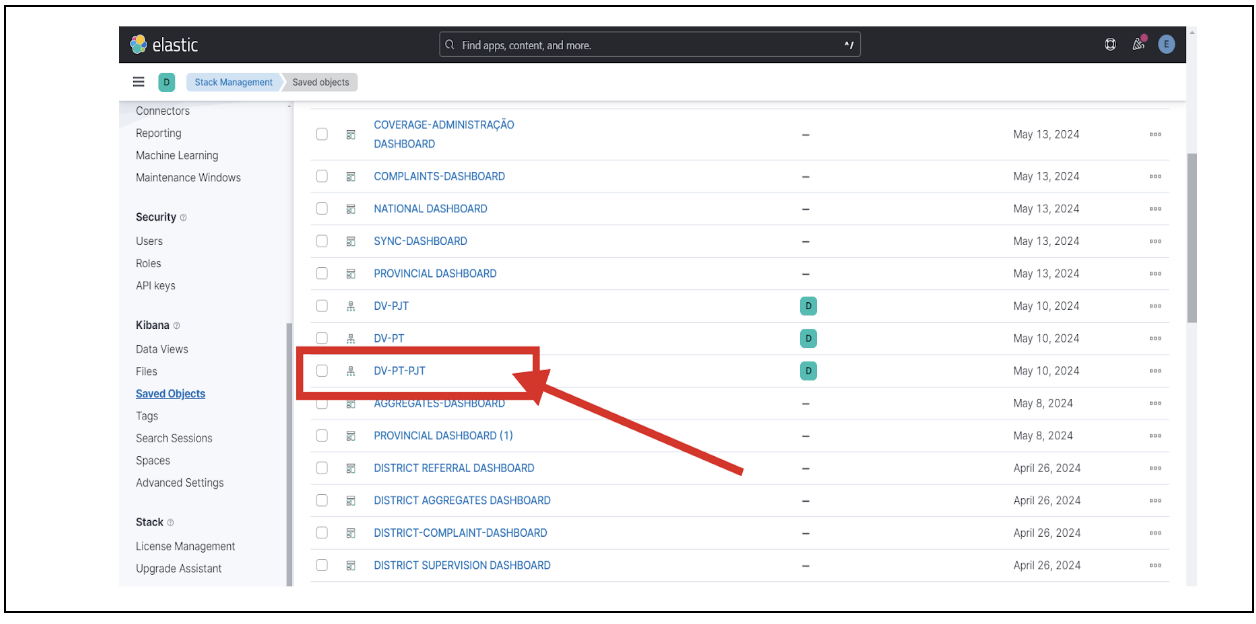Click the Elastic logo

click(164, 45)
